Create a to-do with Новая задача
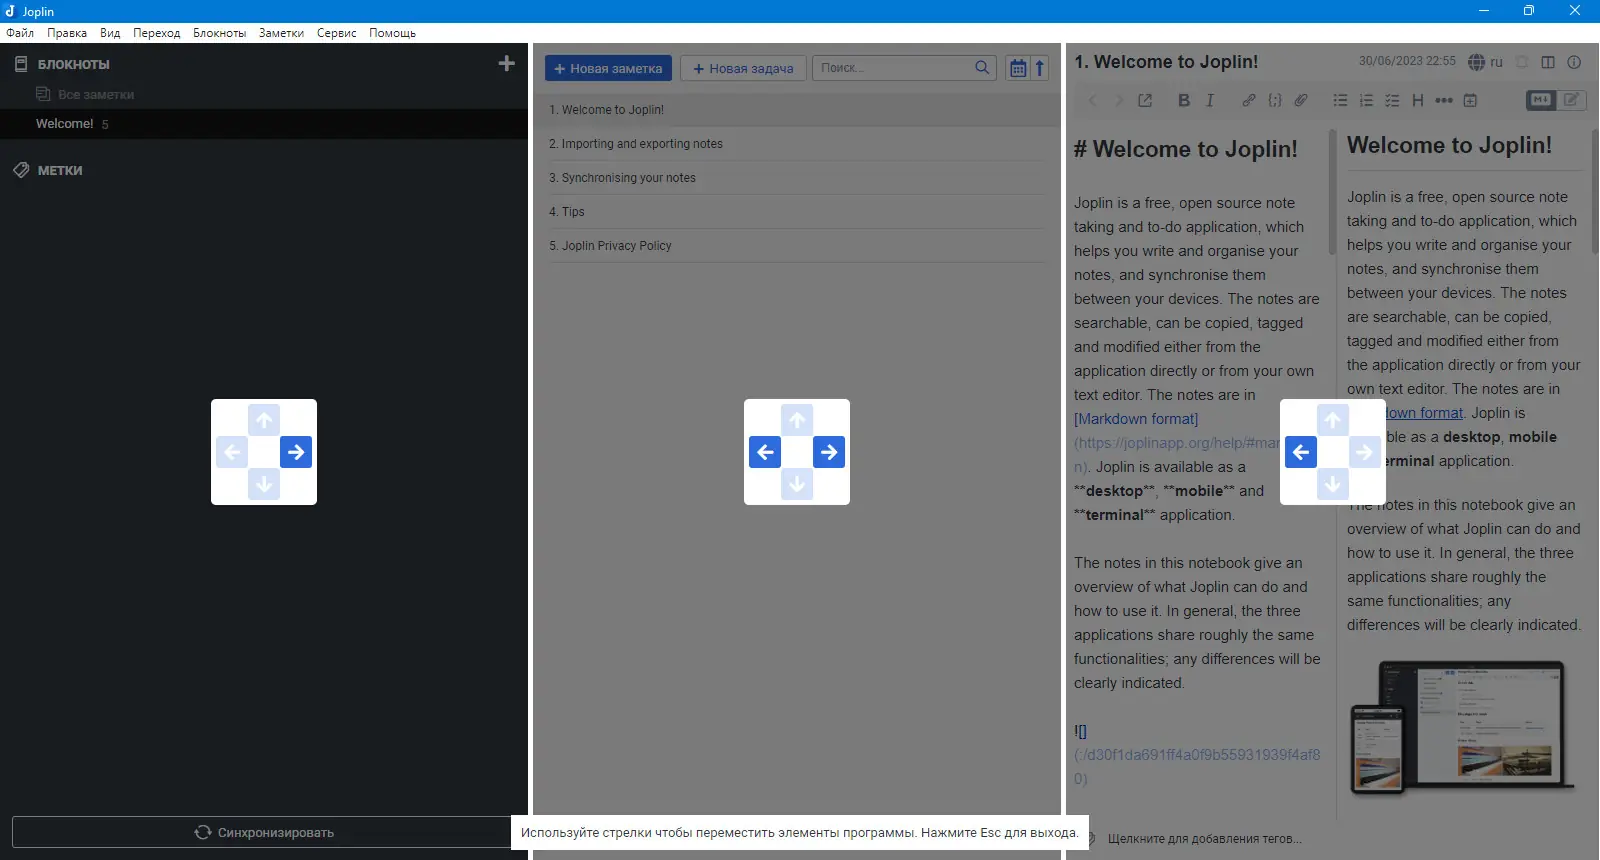 pos(743,68)
